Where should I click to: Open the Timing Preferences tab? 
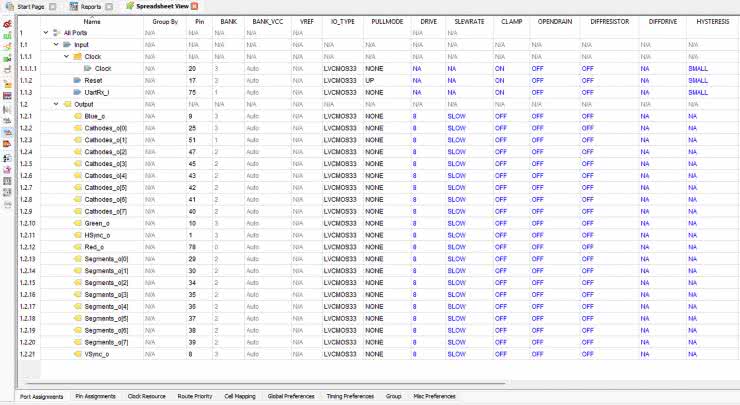pos(349,396)
